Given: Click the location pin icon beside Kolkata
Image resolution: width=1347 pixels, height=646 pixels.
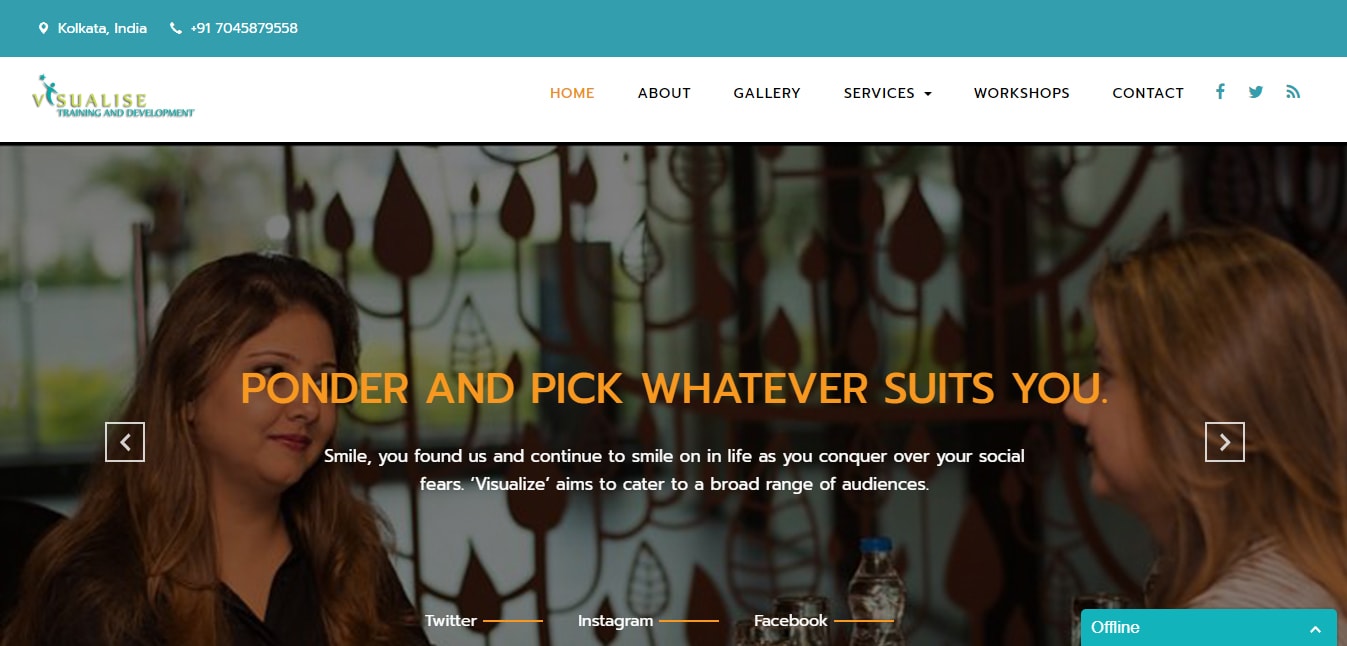Looking at the screenshot, I should pos(43,28).
